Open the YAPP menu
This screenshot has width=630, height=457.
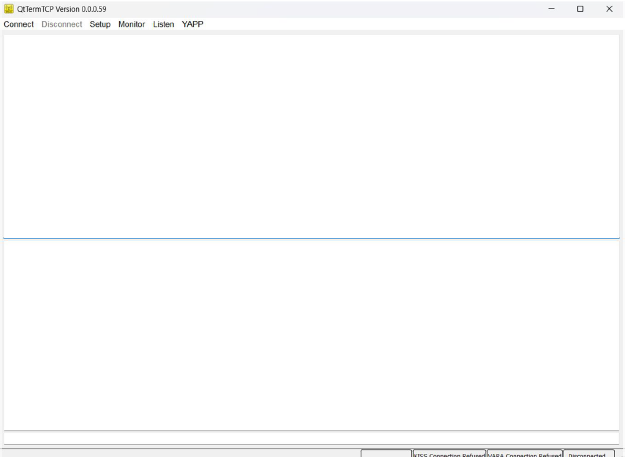point(192,24)
